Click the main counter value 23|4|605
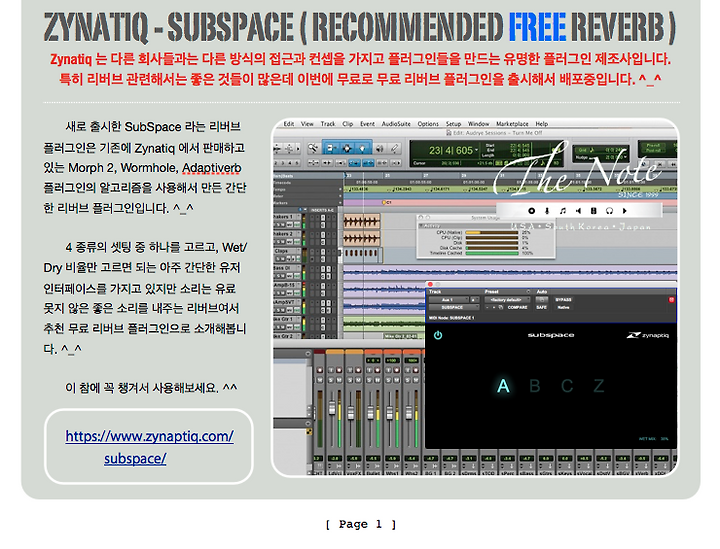 click(x=450, y=151)
